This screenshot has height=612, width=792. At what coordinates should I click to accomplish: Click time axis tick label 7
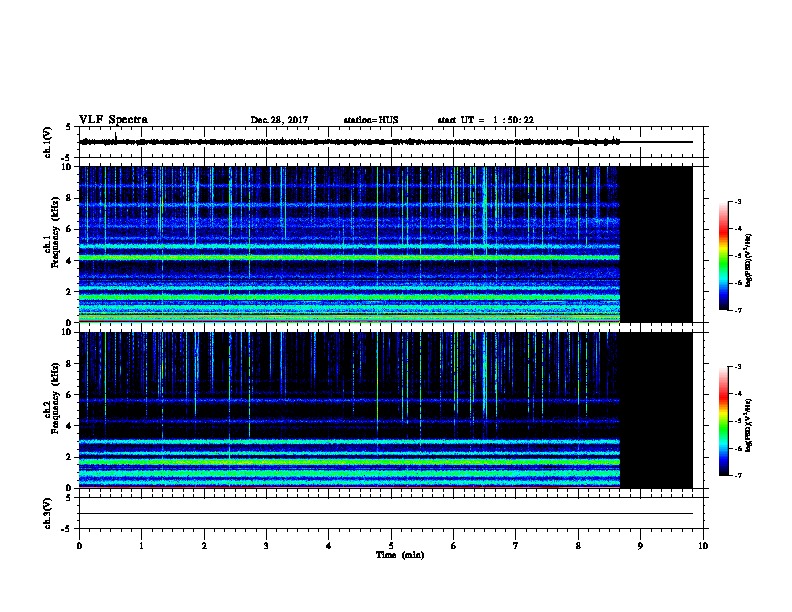[x=516, y=546]
